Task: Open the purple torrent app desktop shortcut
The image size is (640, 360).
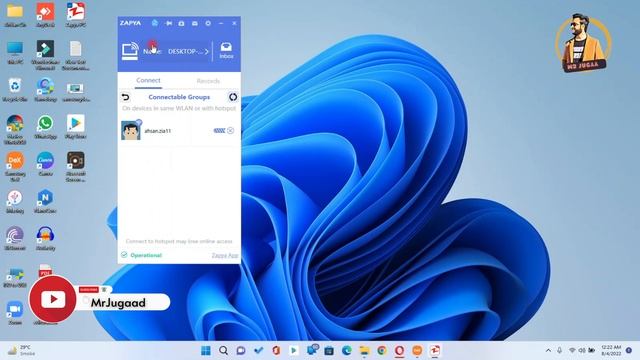Action: (x=15, y=238)
